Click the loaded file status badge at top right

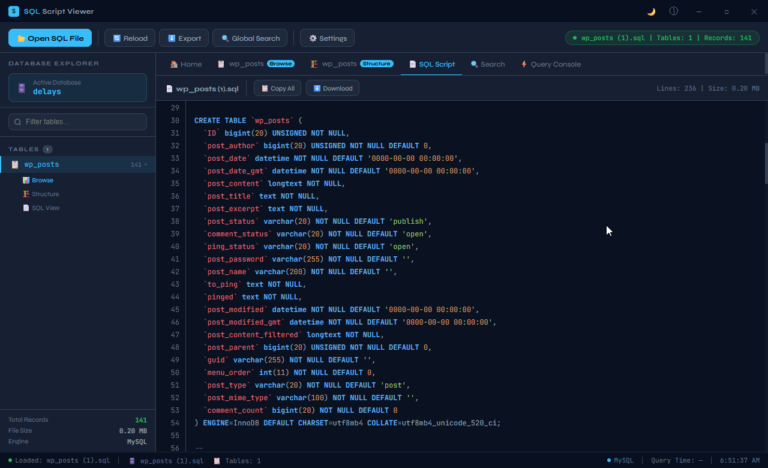662,38
